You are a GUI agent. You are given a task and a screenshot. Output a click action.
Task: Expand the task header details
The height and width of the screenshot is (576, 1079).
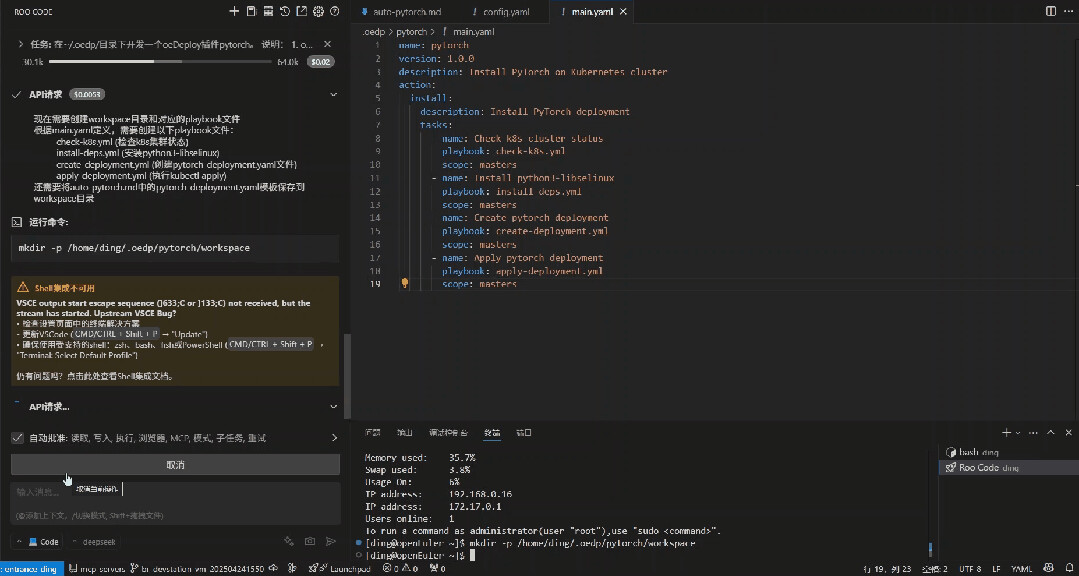(x=21, y=44)
